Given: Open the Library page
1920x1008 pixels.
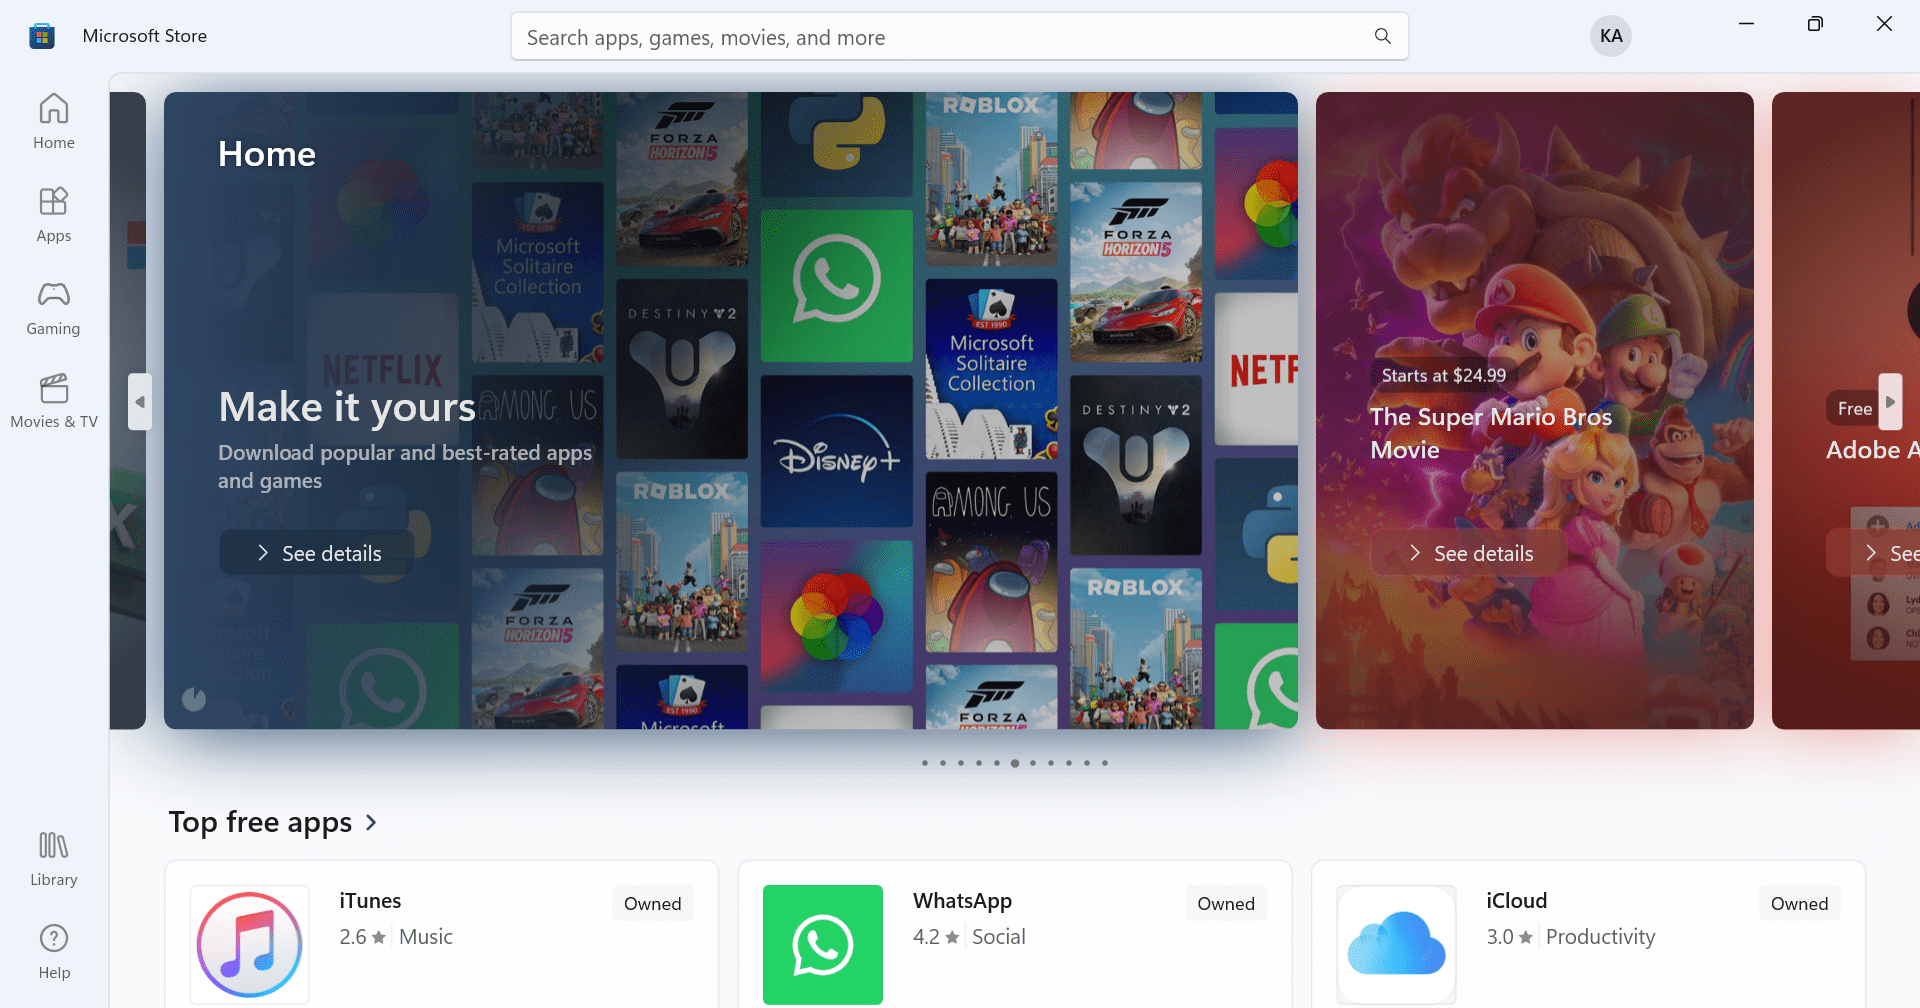Looking at the screenshot, I should (54, 859).
